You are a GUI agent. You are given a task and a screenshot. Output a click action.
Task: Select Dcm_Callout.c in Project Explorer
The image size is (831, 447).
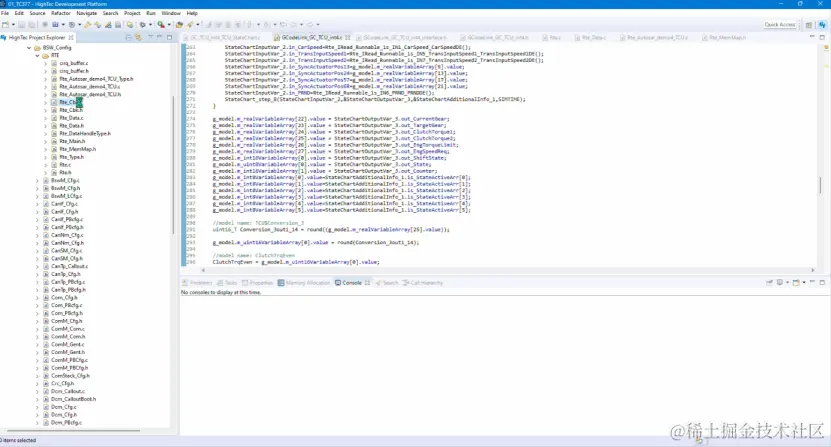(68, 391)
